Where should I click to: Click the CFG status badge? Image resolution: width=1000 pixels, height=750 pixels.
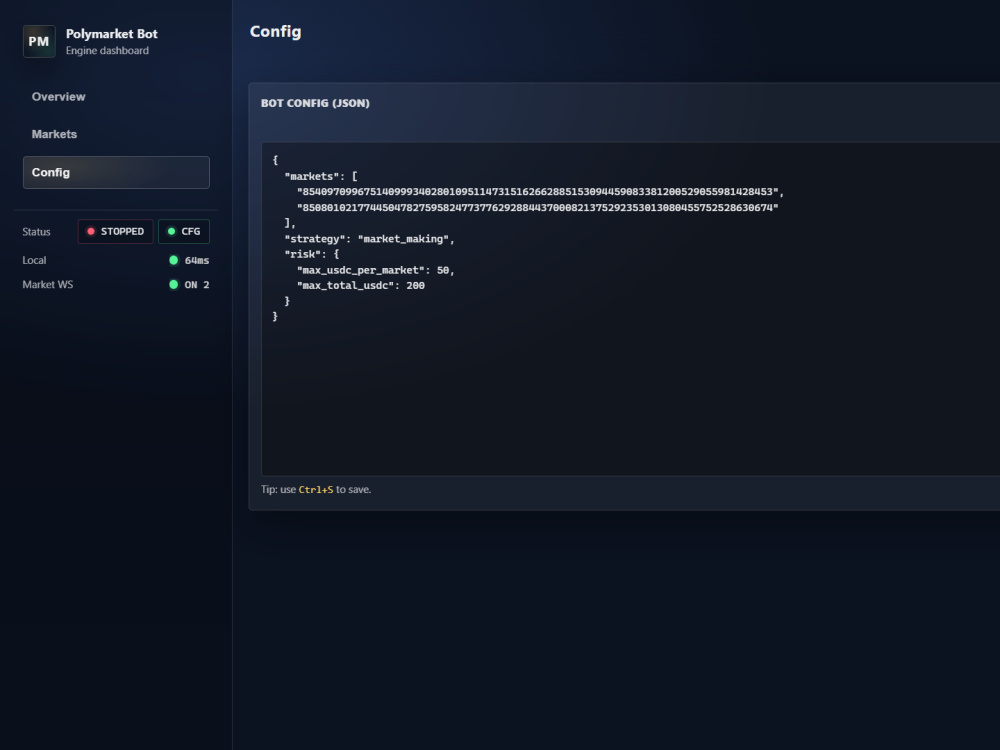click(184, 232)
